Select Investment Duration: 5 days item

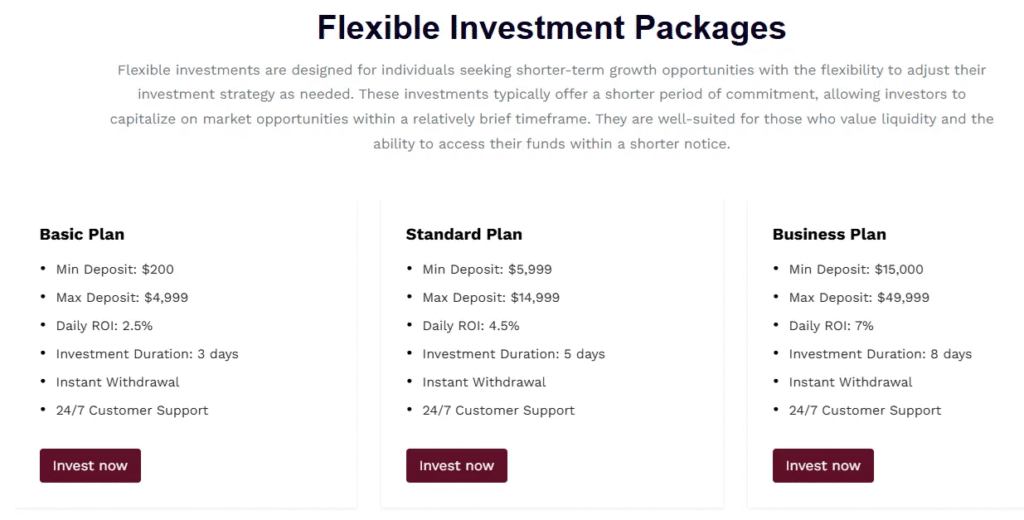coord(514,354)
